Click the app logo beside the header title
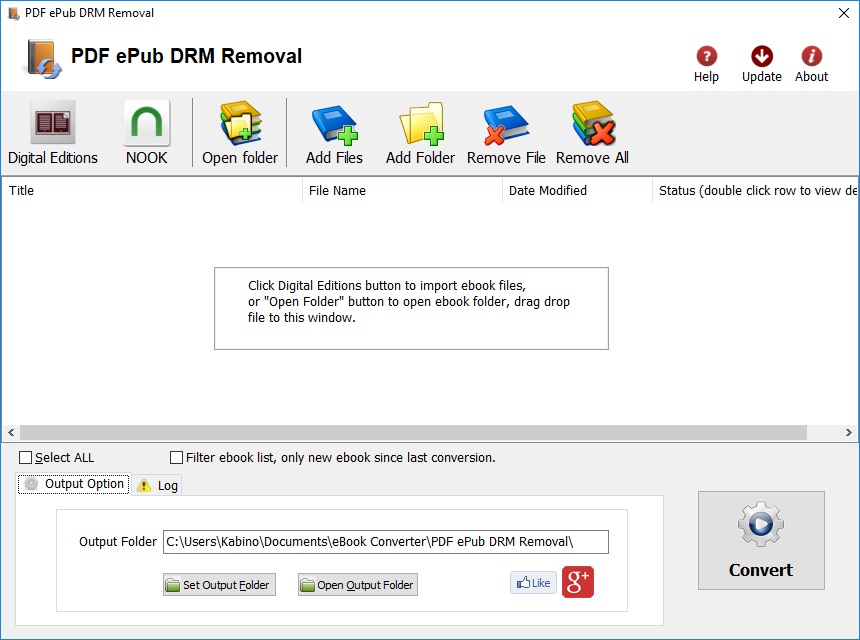The height and width of the screenshot is (640, 860). pyautogui.click(x=43, y=59)
